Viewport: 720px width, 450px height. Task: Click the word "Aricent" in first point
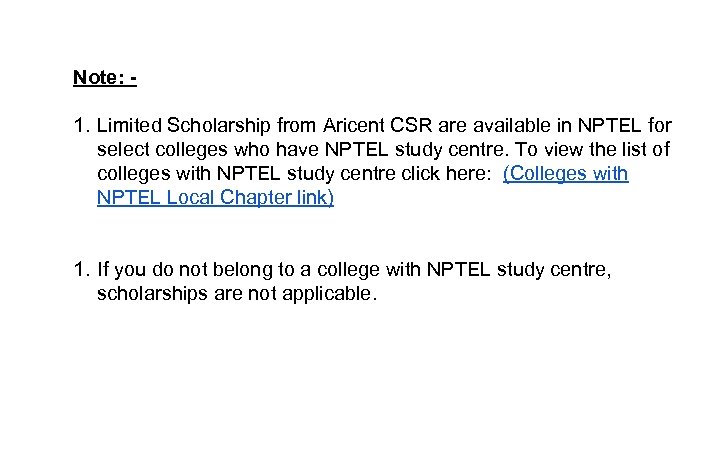point(357,126)
